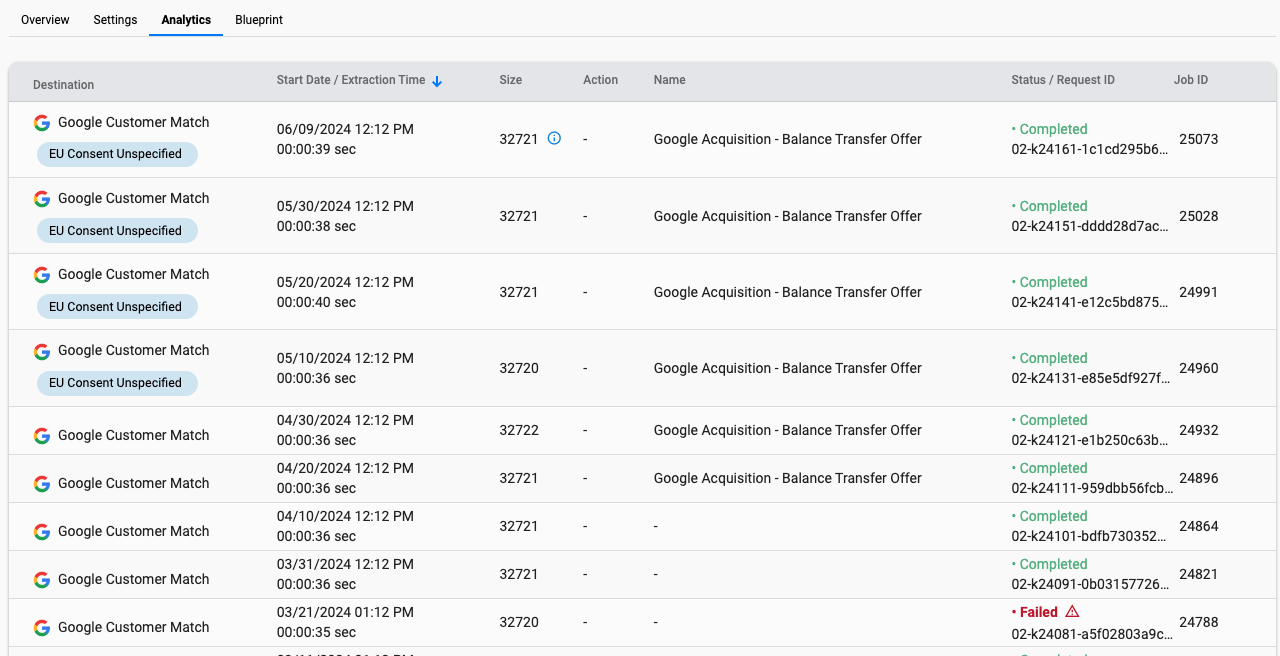This screenshot has height=656, width=1280.
Task: Click EU Consent Unspecified badge in 06/09/2024 row
Action: click(x=116, y=154)
